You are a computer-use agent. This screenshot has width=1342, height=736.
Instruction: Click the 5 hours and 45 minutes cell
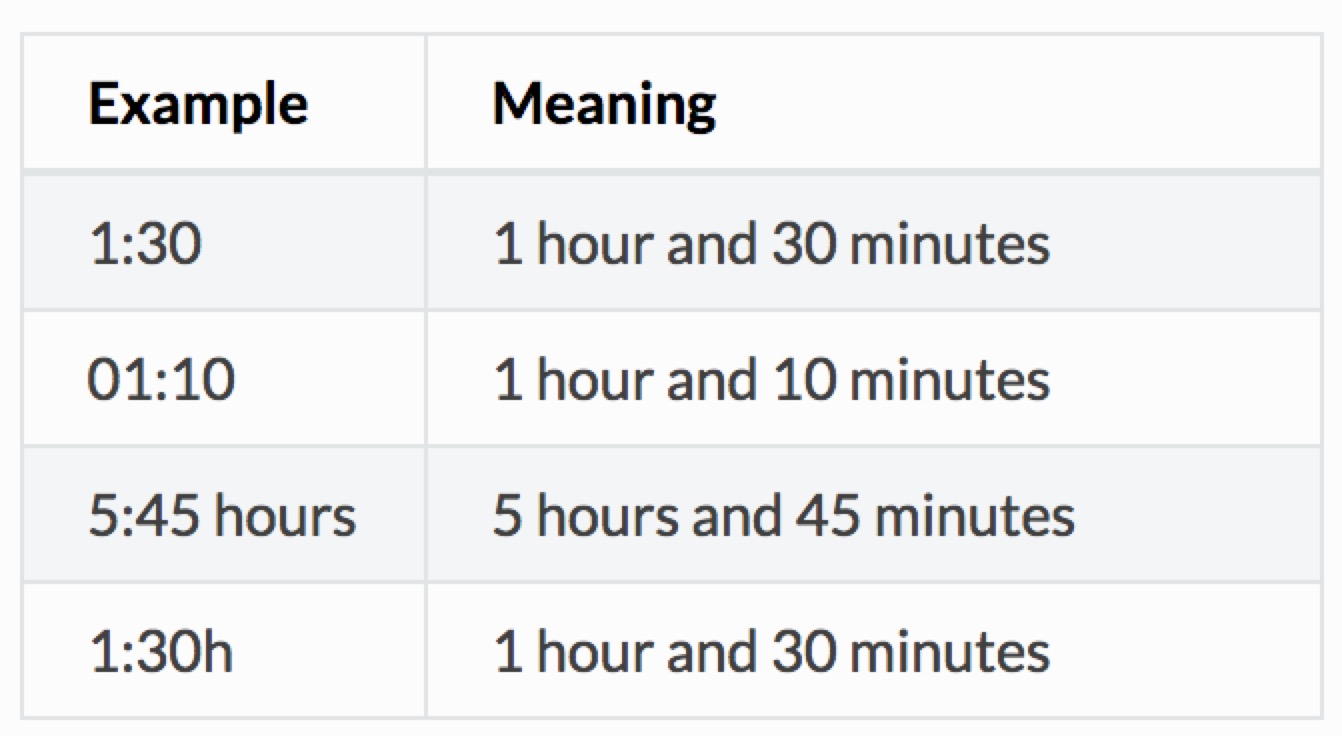(x=783, y=516)
